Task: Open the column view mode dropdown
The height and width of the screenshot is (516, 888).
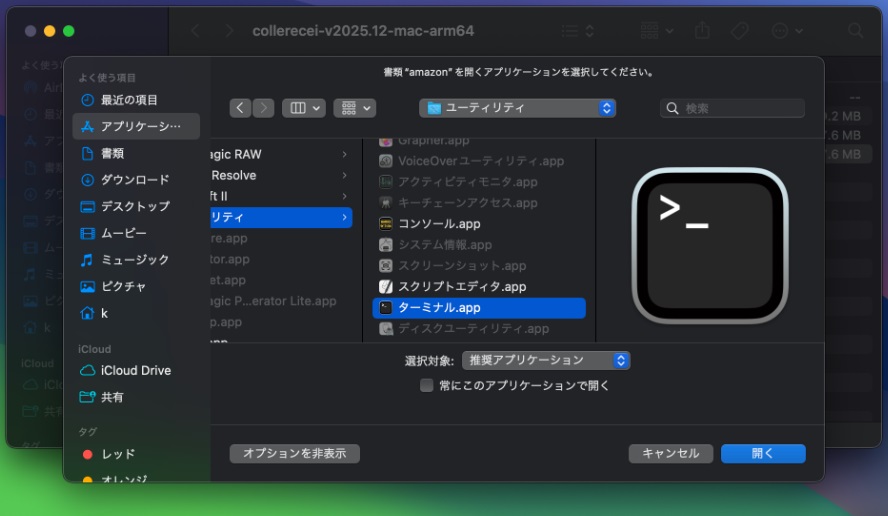Action: (x=304, y=108)
